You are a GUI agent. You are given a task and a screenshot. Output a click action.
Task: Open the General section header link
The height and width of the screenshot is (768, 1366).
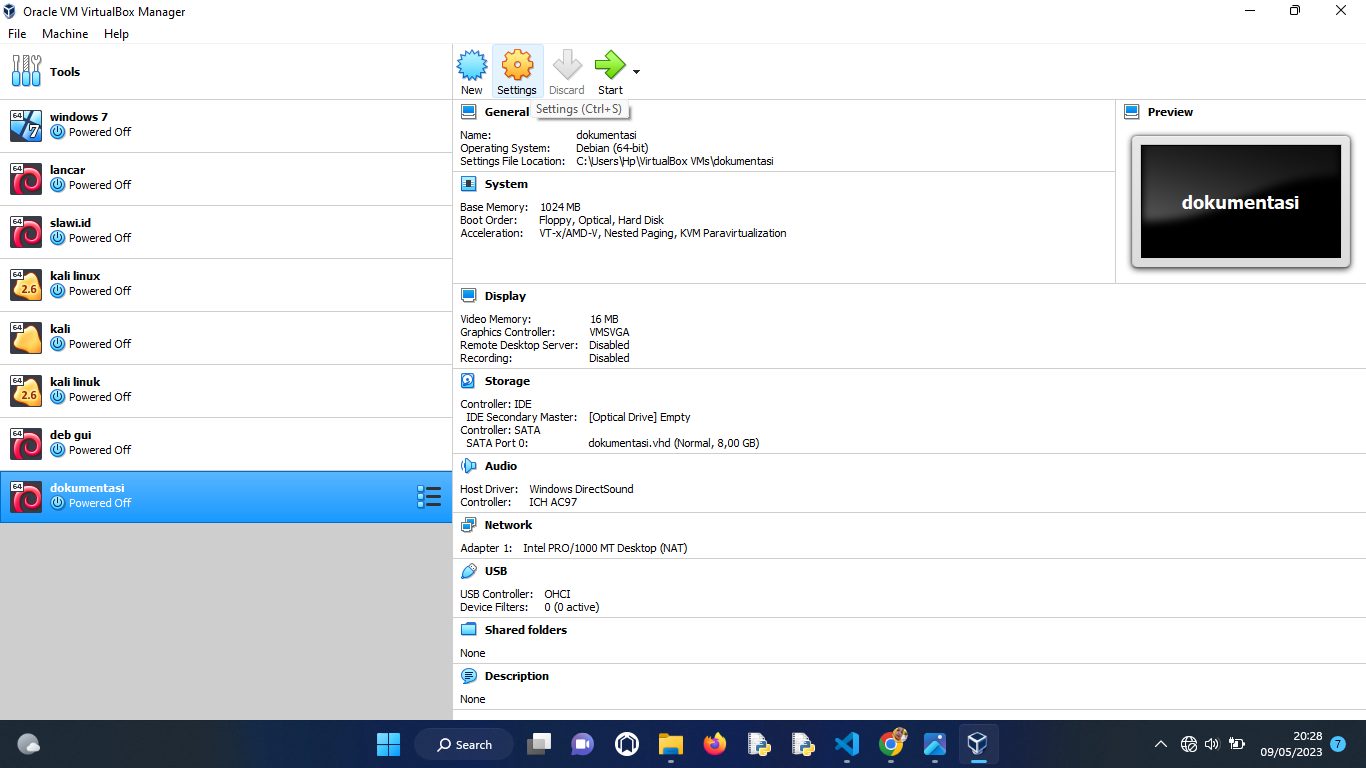507,112
